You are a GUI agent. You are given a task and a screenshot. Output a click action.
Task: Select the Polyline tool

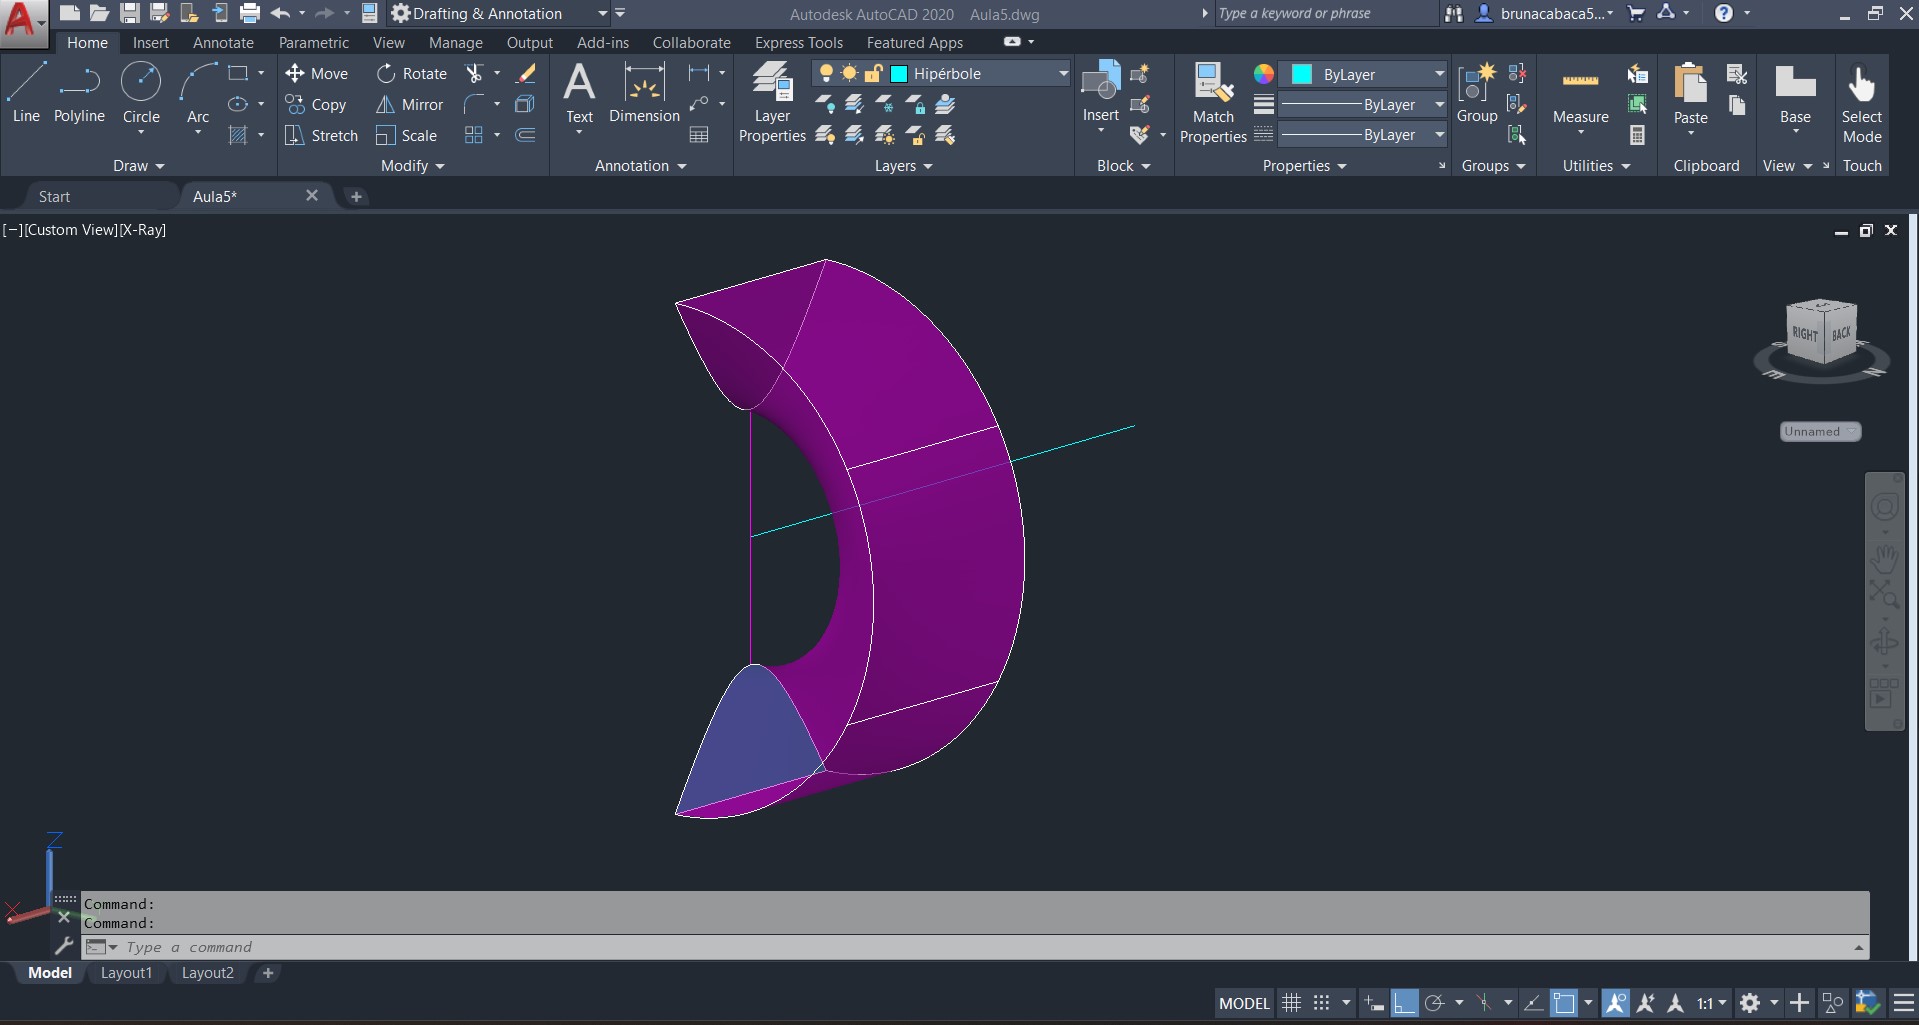click(79, 93)
